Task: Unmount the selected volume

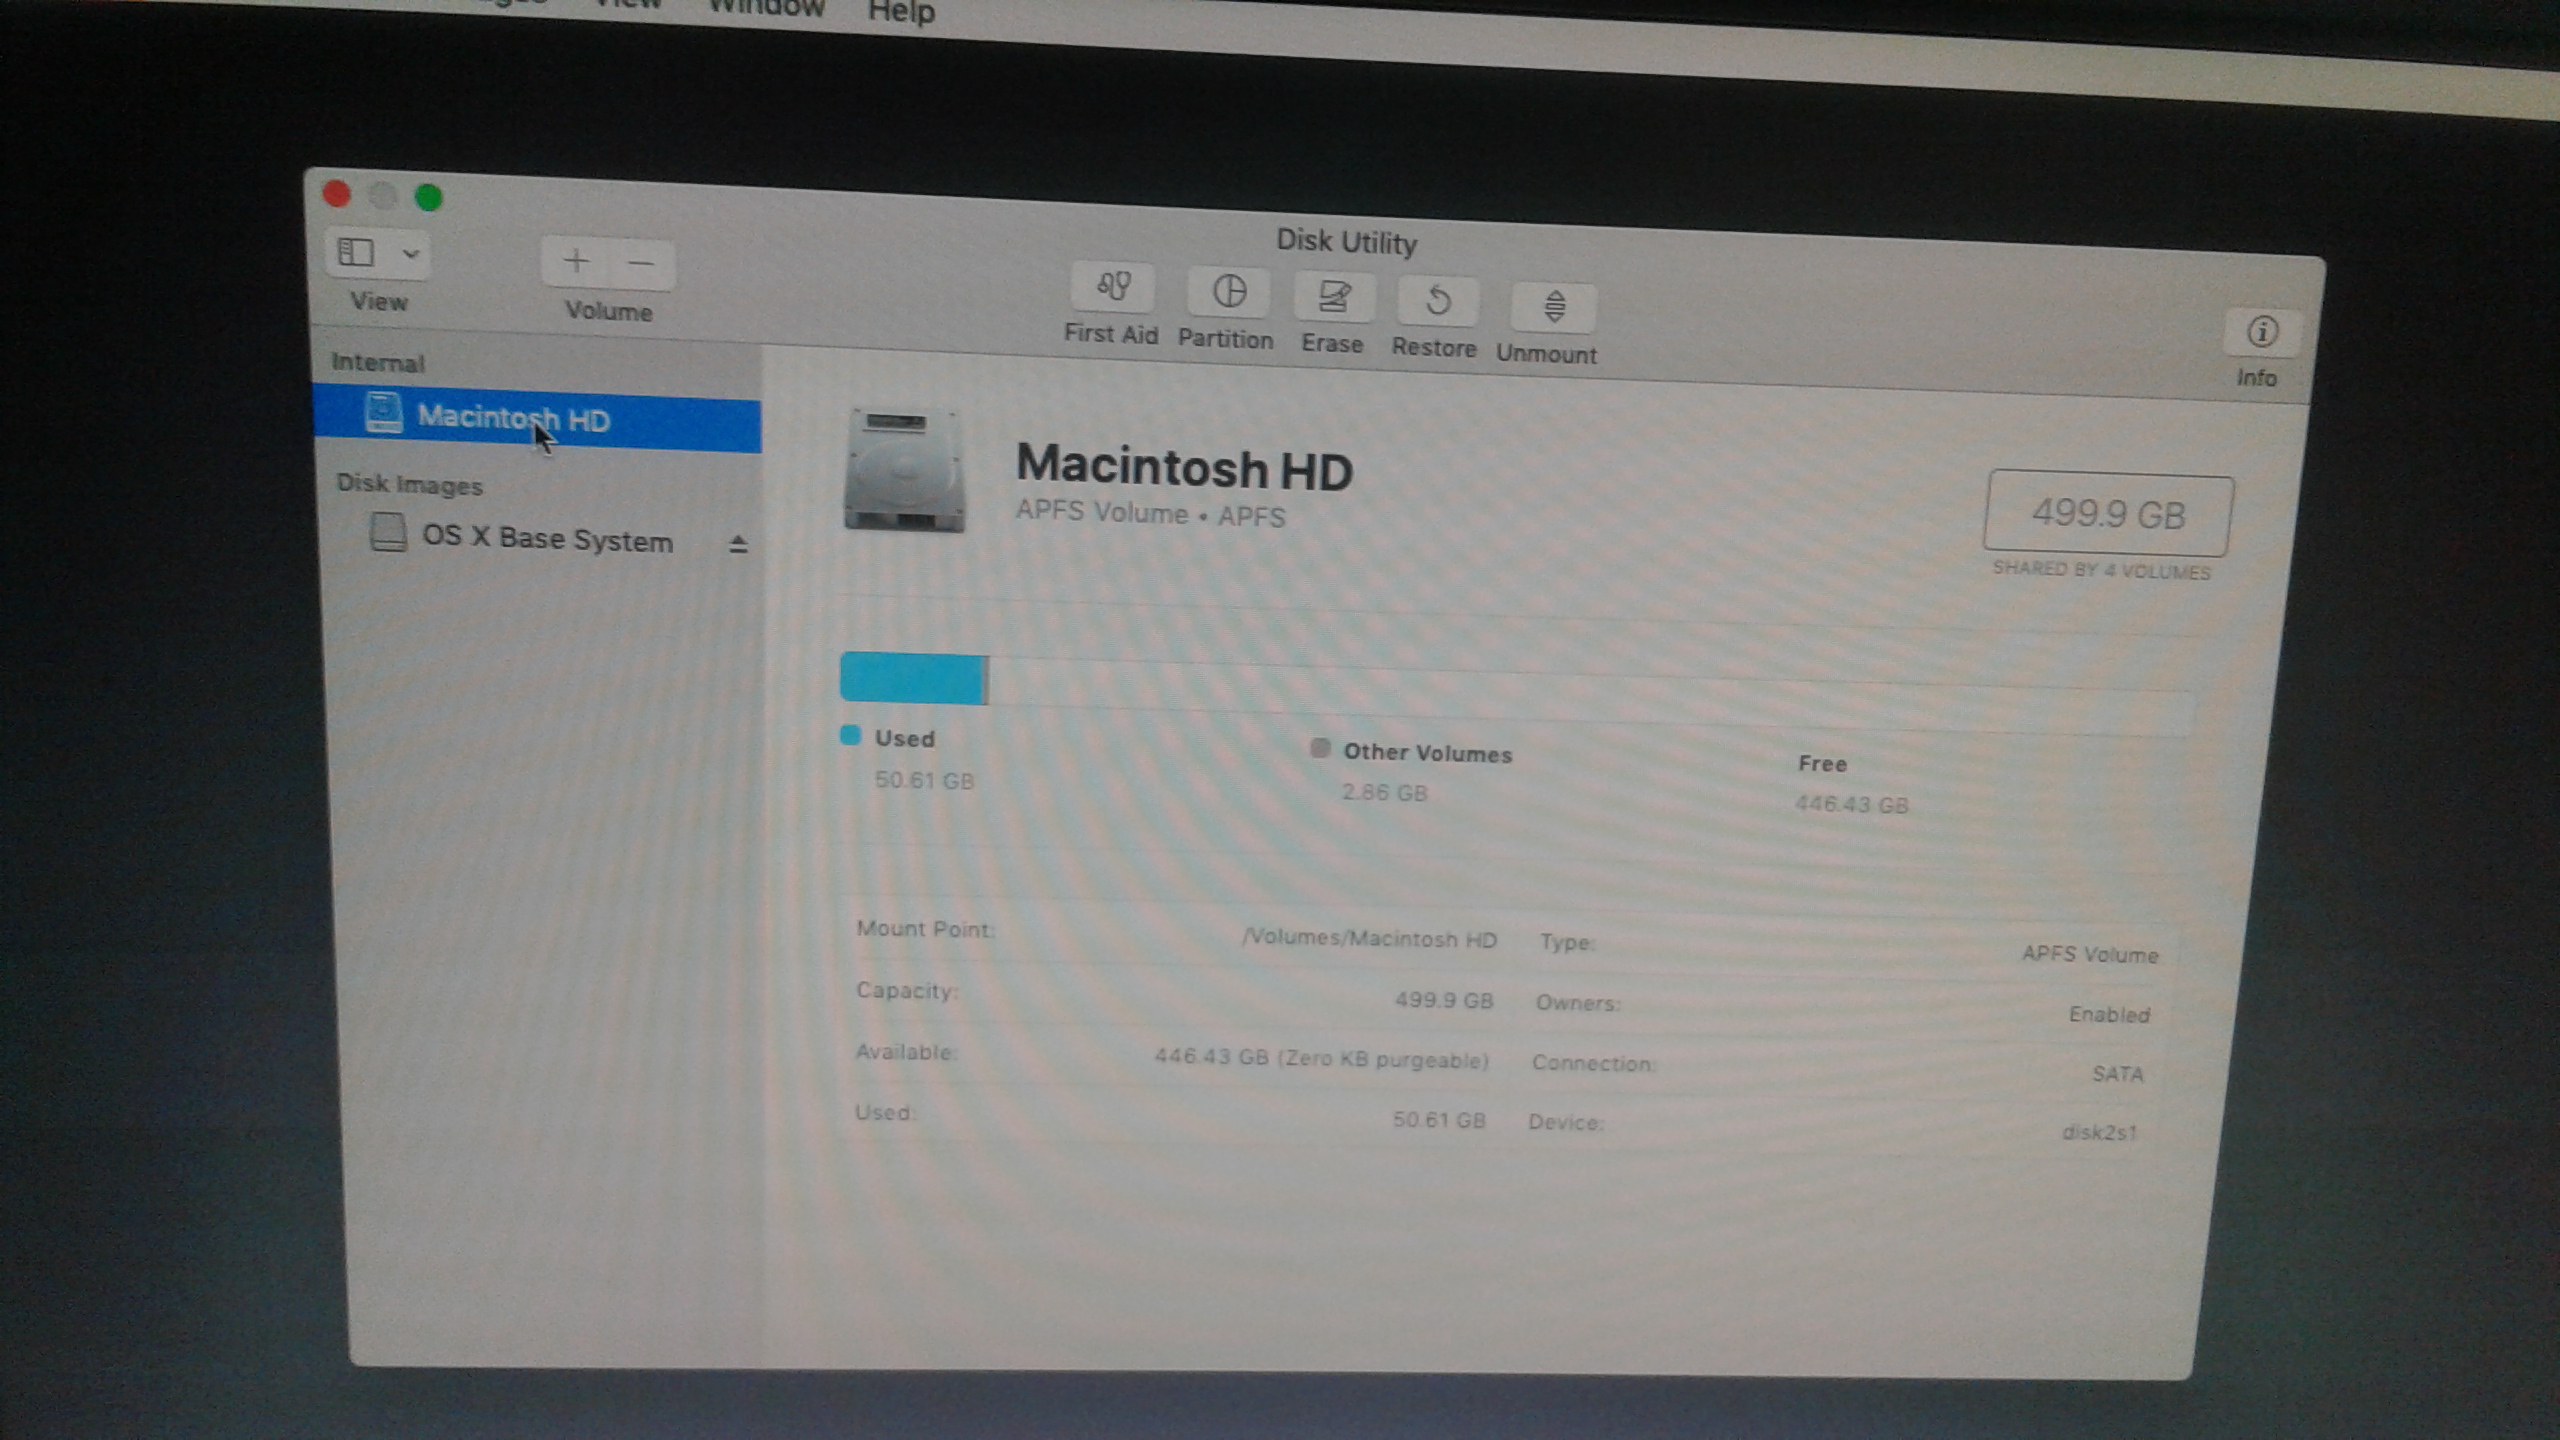Action: (1553, 307)
